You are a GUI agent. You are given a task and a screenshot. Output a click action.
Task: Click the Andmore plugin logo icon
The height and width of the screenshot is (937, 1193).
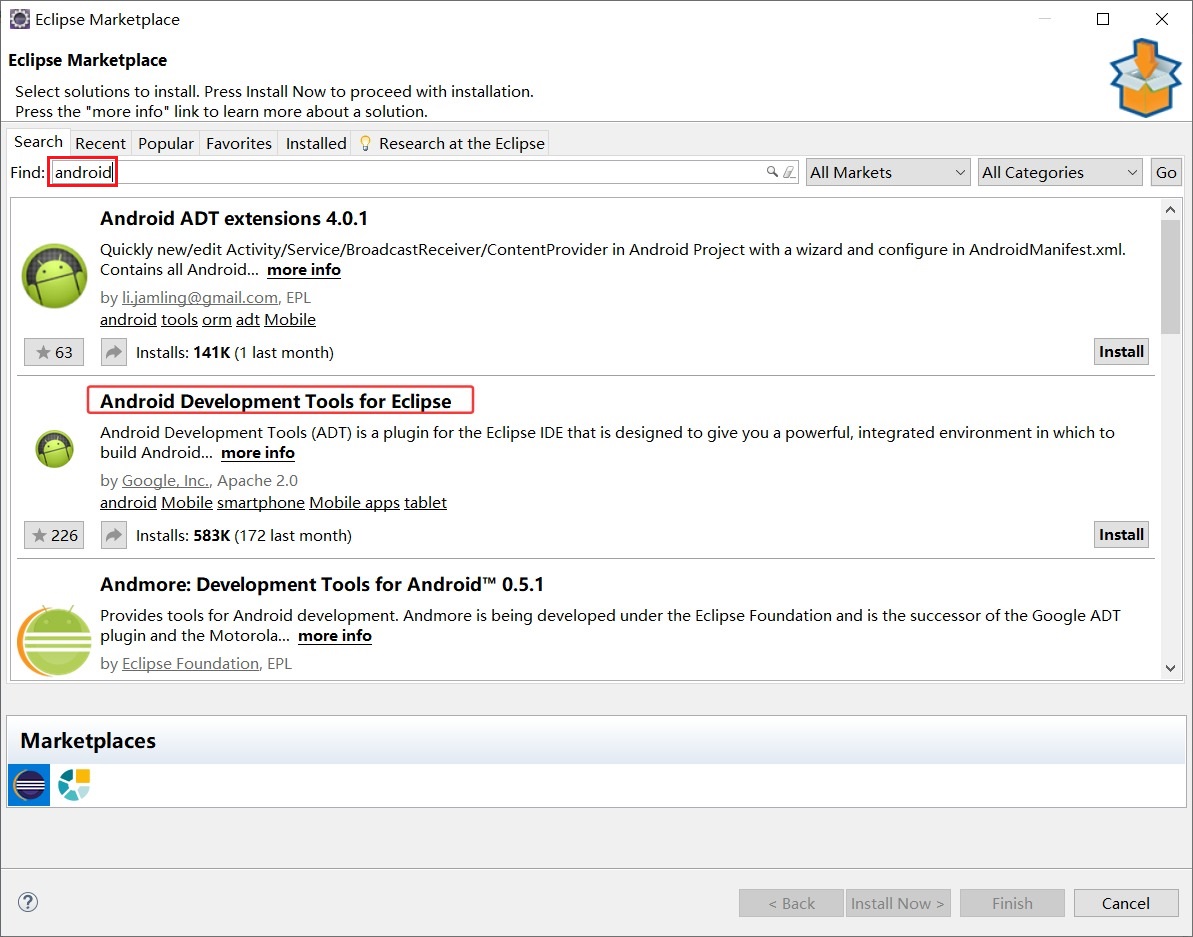(x=54, y=640)
